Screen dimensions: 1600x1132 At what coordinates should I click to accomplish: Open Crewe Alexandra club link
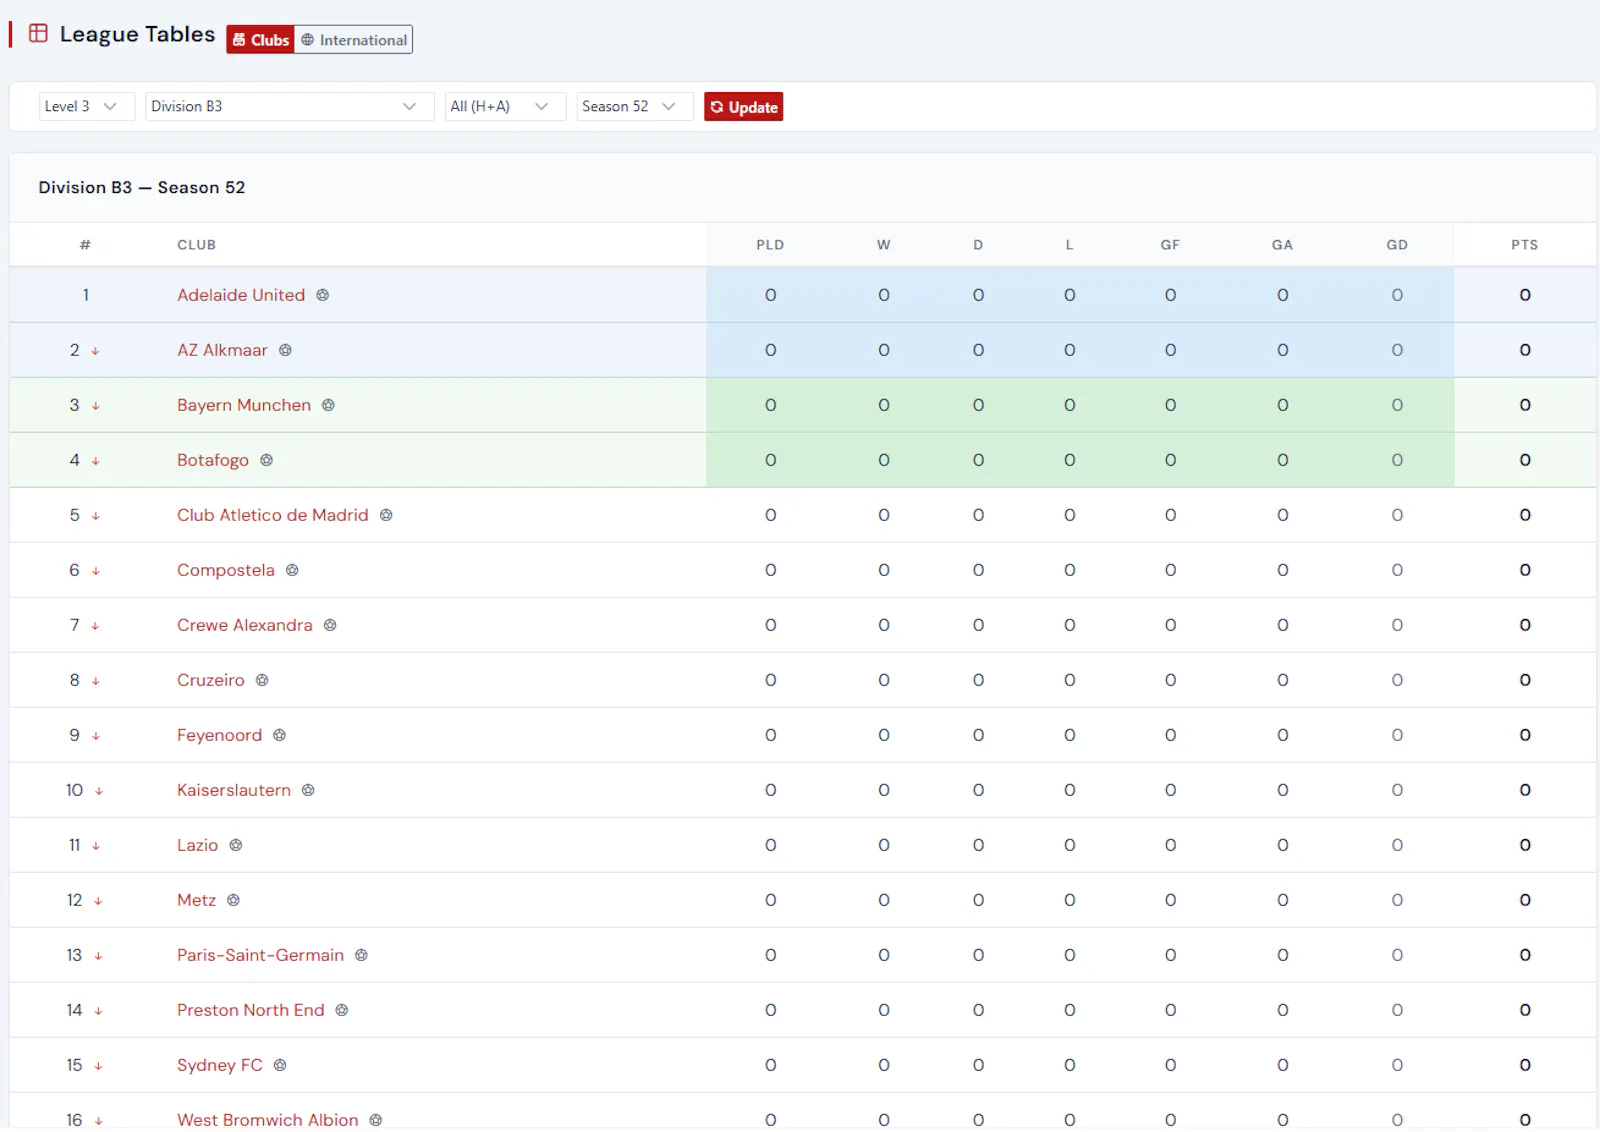tap(245, 625)
